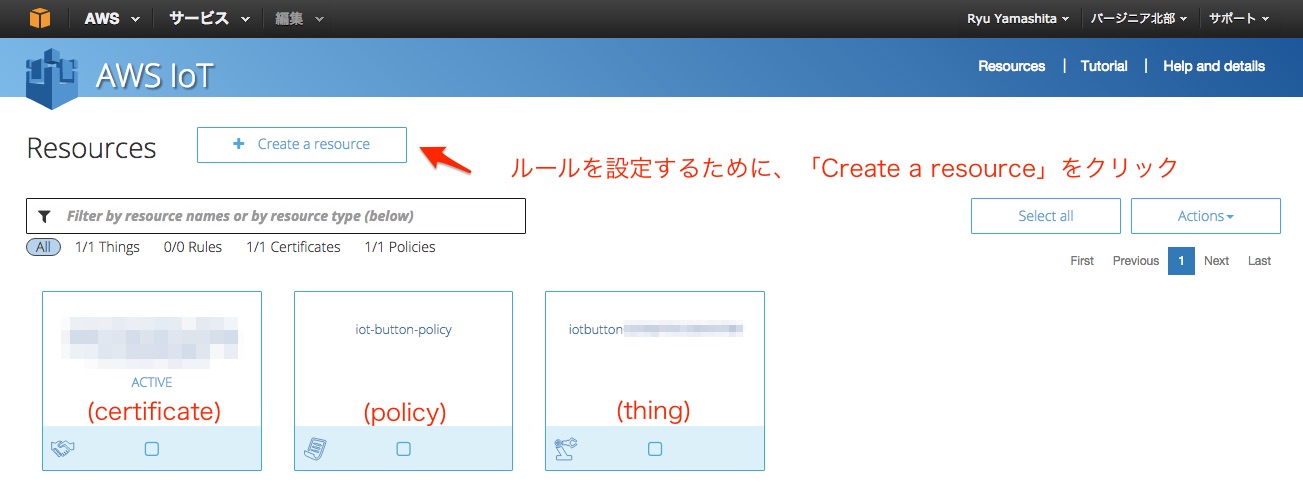Viewport: 1303px width, 488px height.
Task: Select the All filter tab
Action: click(43, 247)
